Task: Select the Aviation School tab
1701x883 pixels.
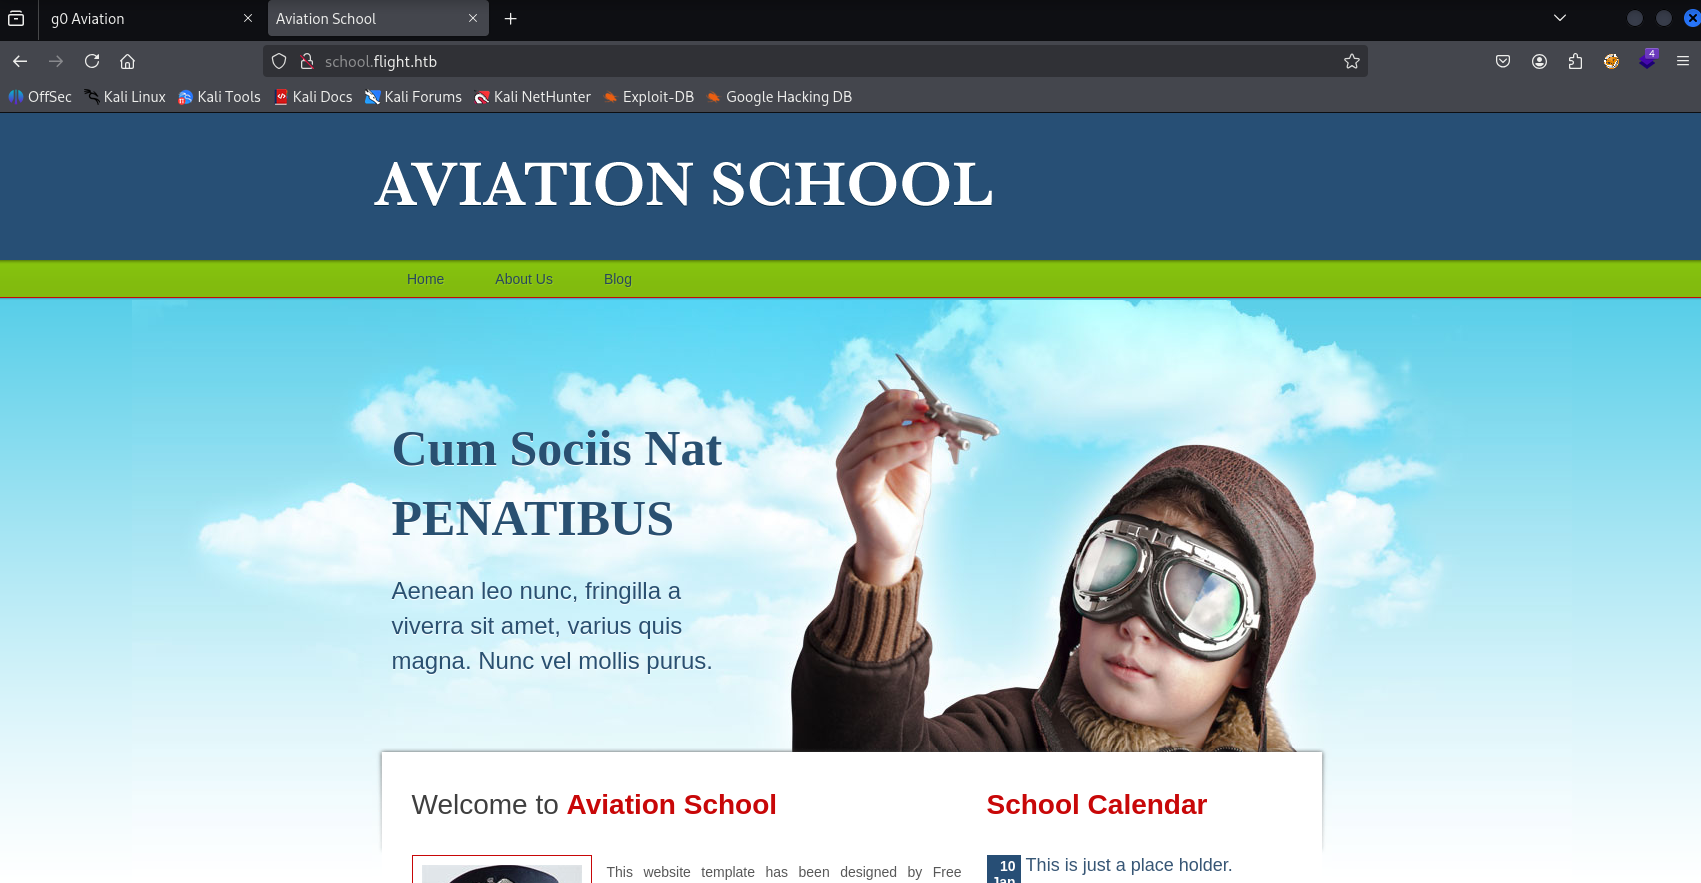Action: [378, 18]
